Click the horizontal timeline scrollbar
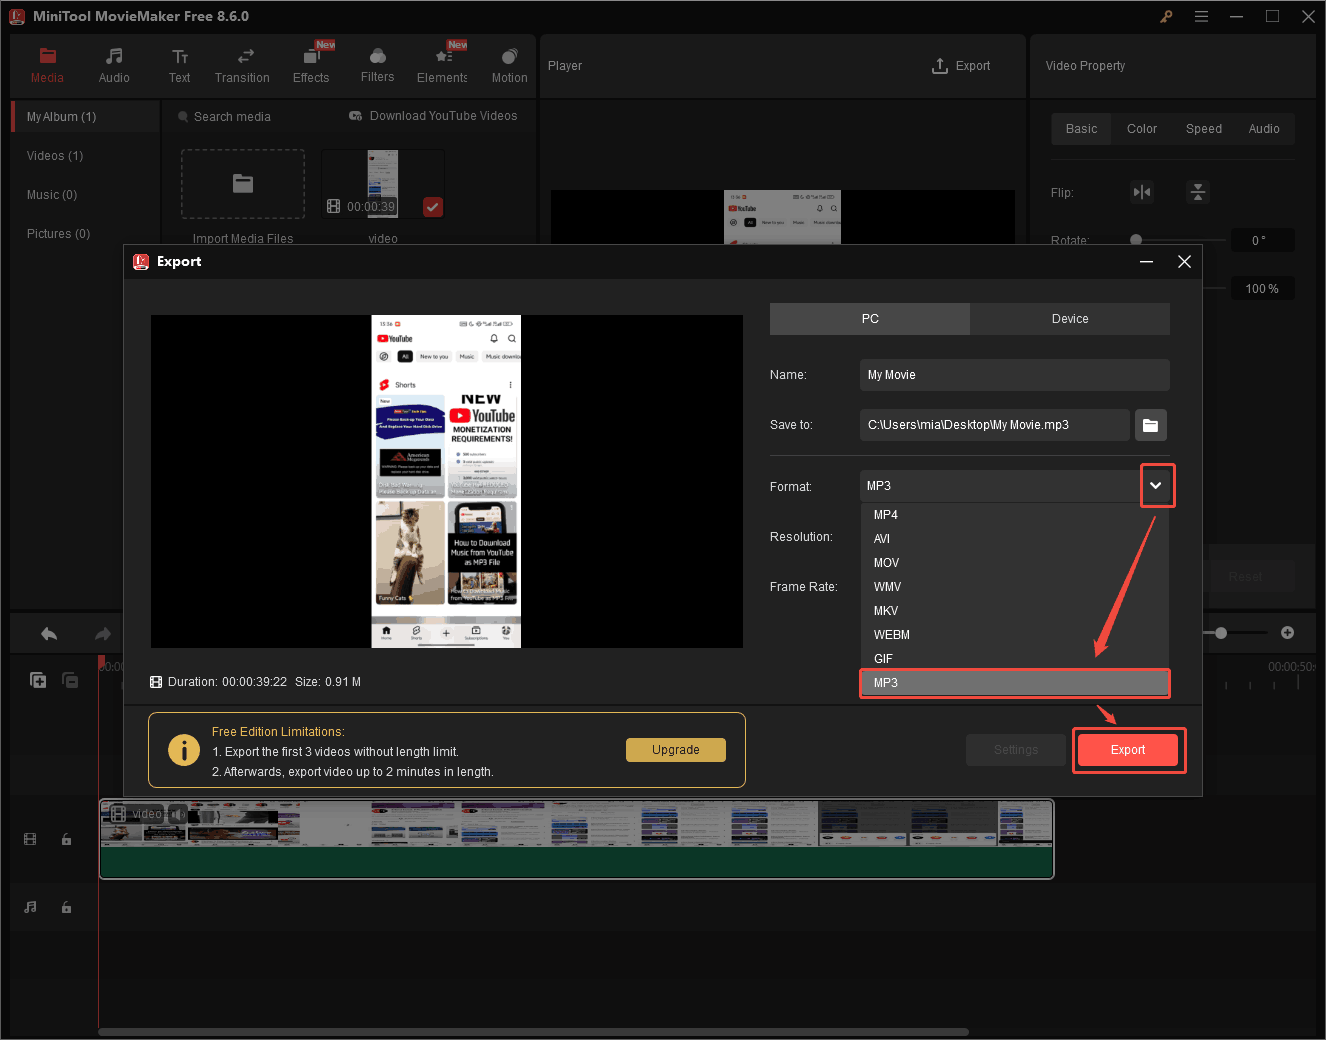1326x1040 pixels. pyautogui.click(x=534, y=1032)
